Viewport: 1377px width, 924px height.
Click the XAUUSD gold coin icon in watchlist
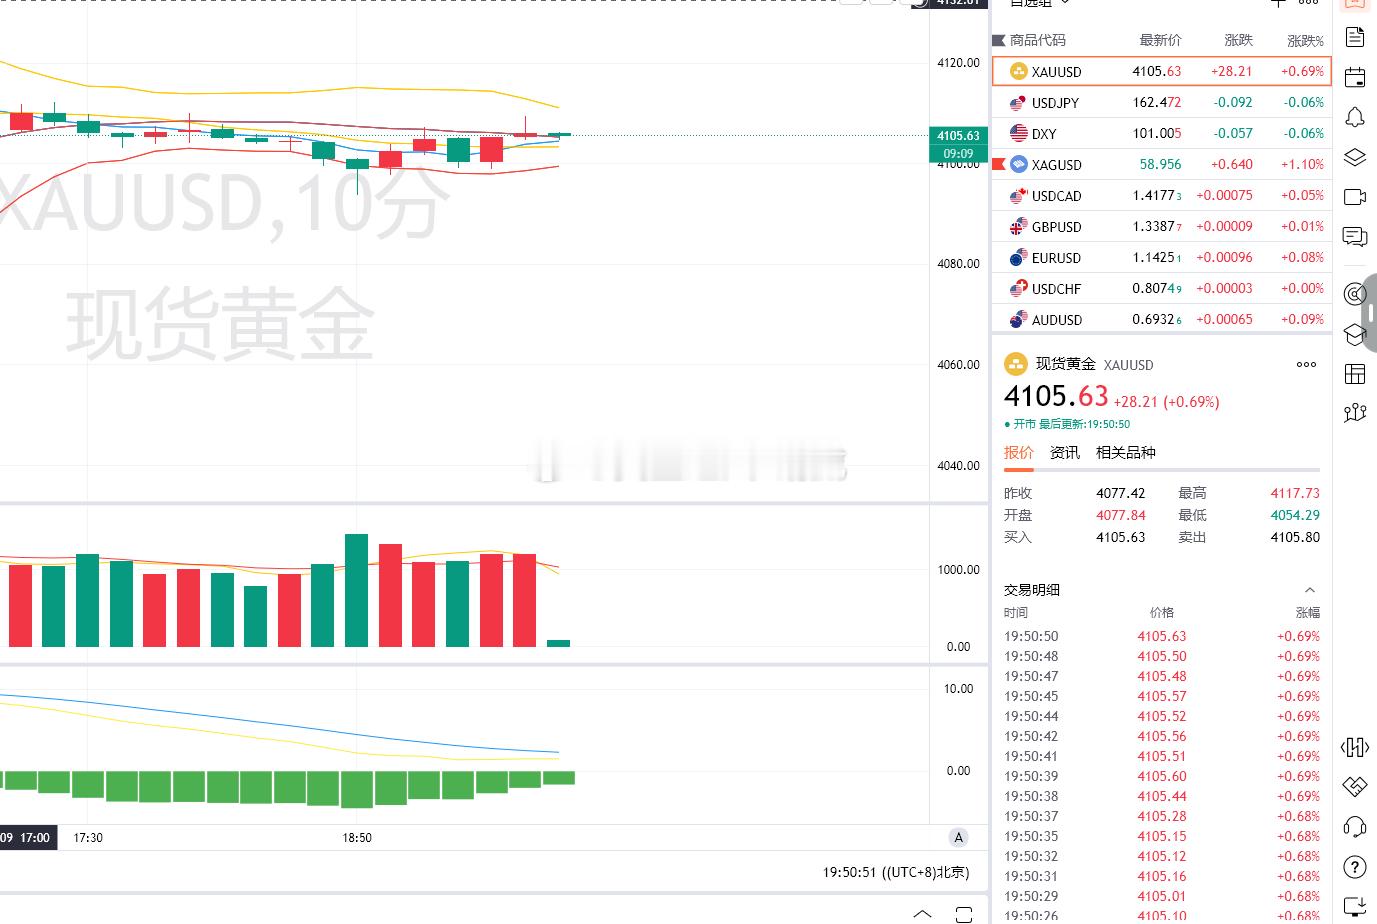pyautogui.click(x=1018, y=71)
